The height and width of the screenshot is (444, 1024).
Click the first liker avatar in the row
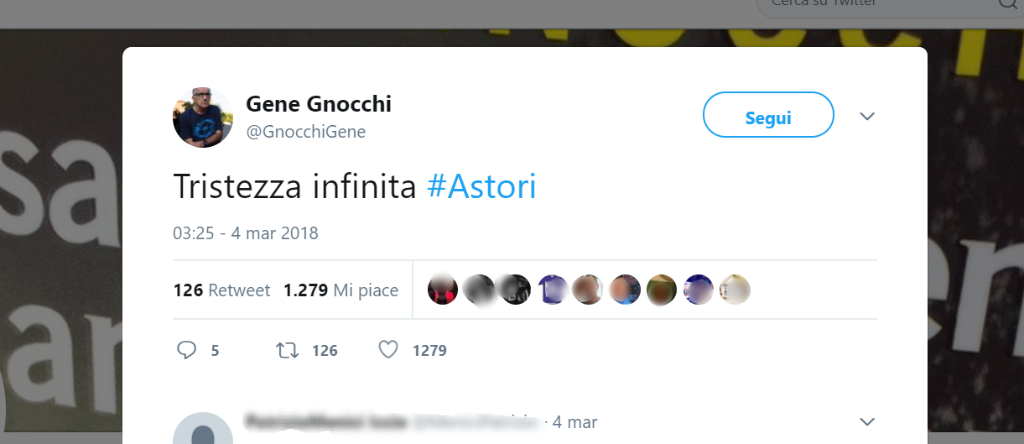442,290
